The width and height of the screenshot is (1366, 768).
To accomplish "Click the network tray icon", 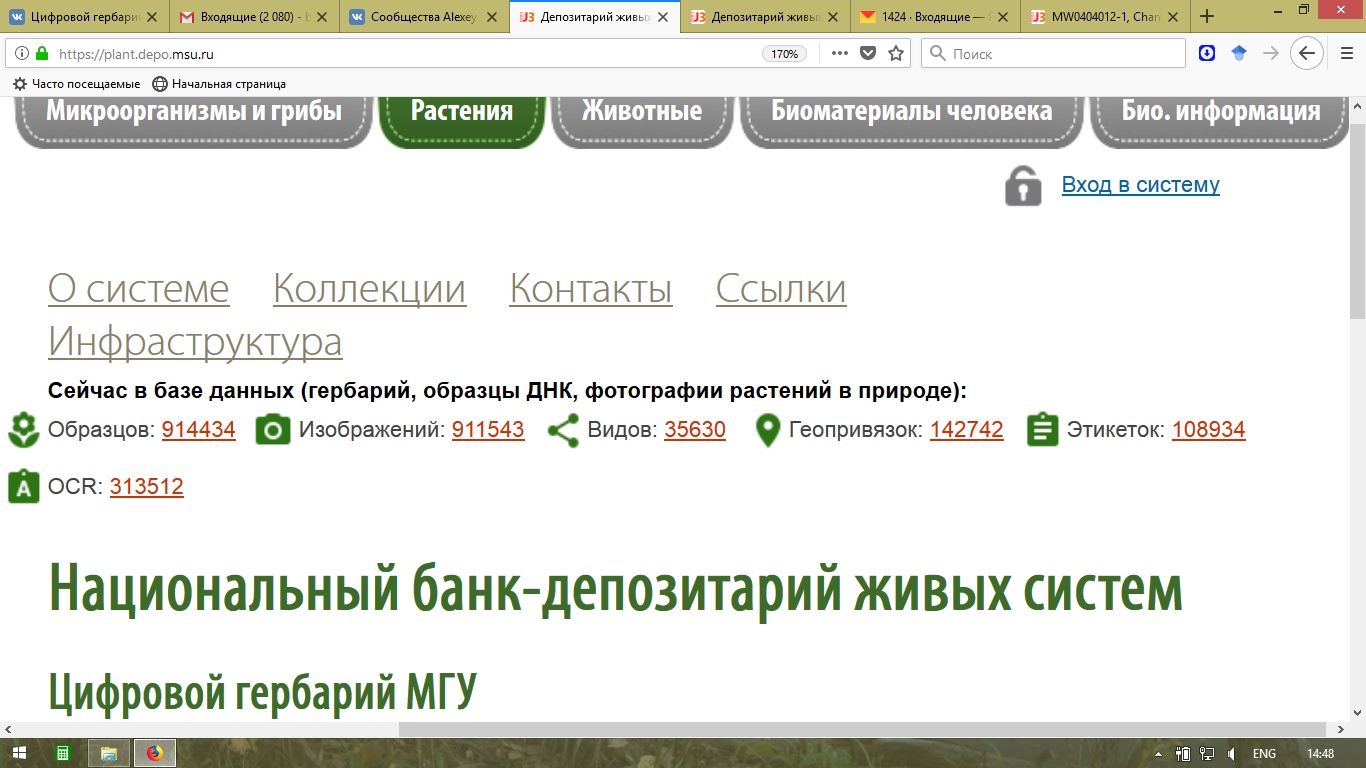I will click(x=1207, y=753).
